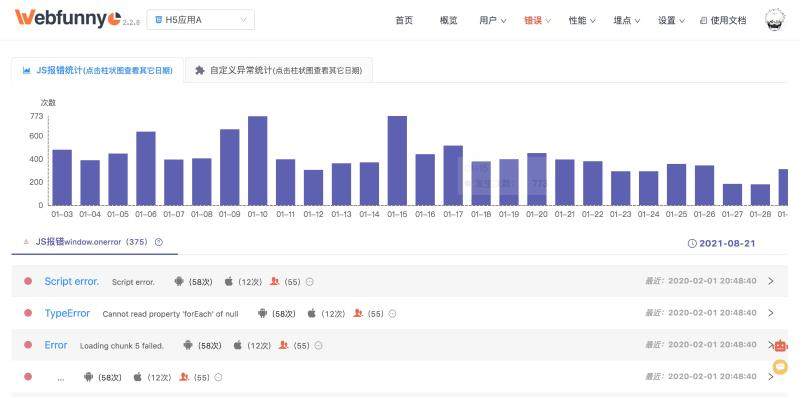Click 'Loading chunk 5 failed.' text

click(122, 345)
